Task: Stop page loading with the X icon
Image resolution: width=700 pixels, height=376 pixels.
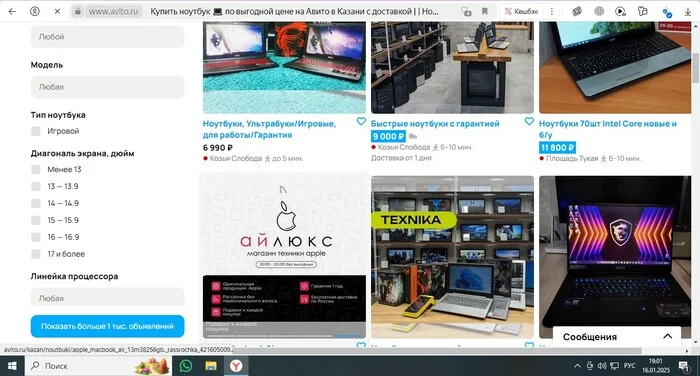Action: pyautogui.click(x=57, y=12)
